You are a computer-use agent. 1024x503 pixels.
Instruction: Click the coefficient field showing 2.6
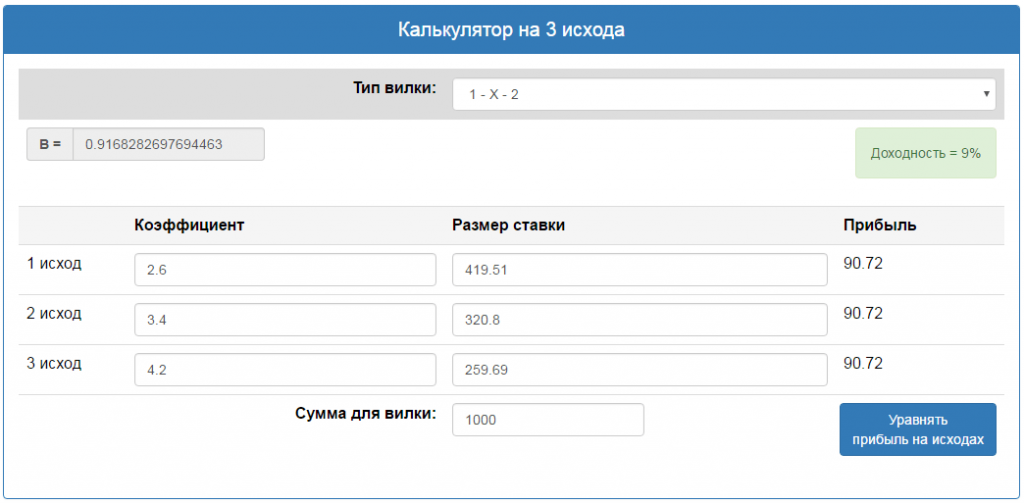pos(285,270)
